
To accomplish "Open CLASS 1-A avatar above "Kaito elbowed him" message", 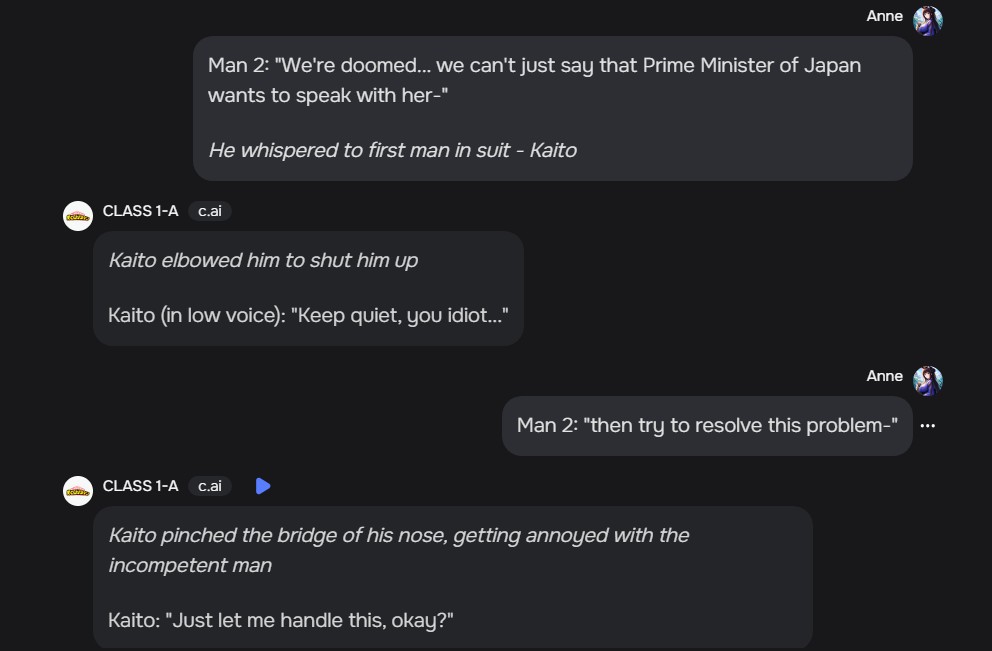I will (x=78, y=216).
